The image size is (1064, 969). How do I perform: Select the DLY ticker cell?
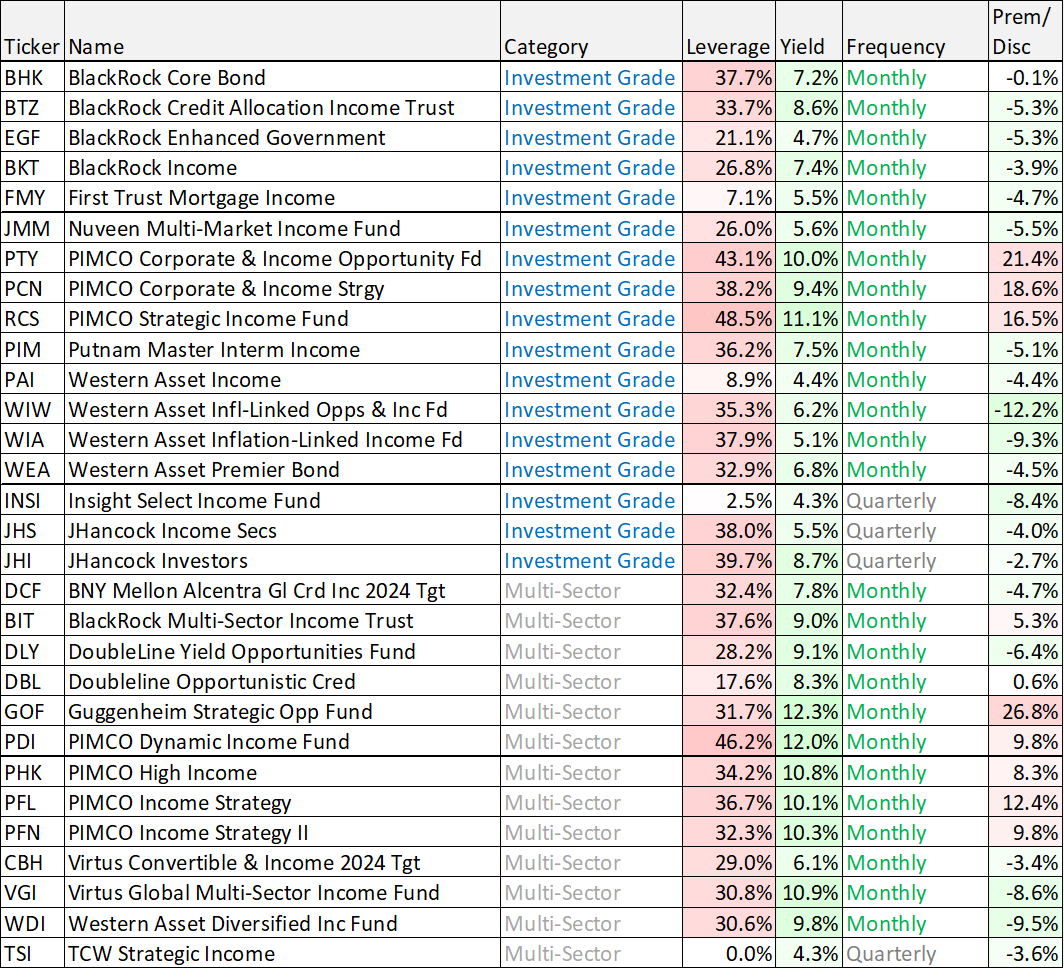click(x=32, y=651)
